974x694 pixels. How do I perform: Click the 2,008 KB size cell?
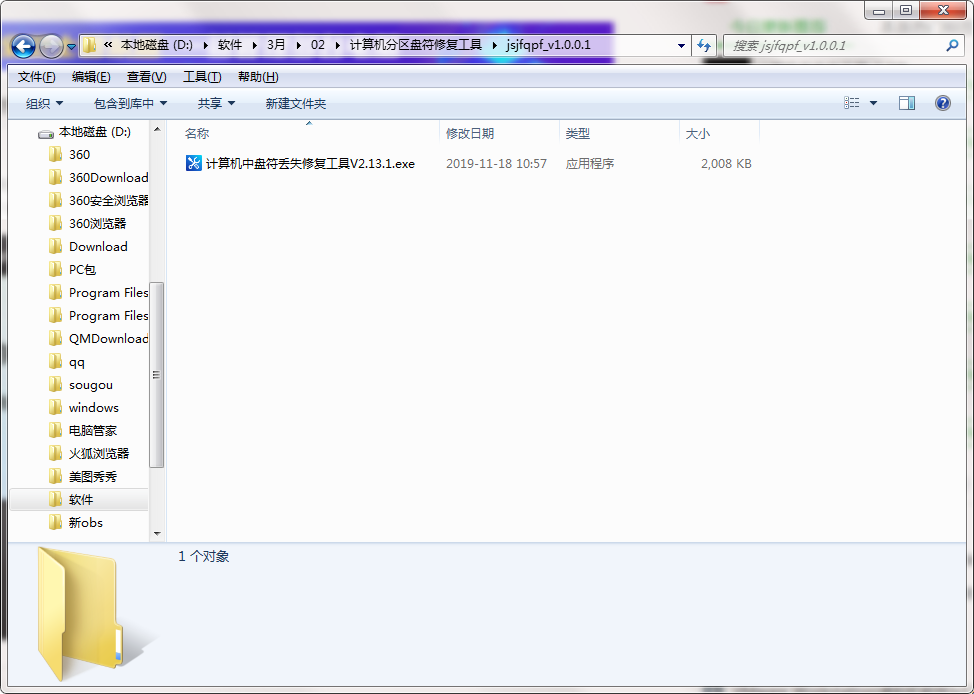(x=726, y=163)
